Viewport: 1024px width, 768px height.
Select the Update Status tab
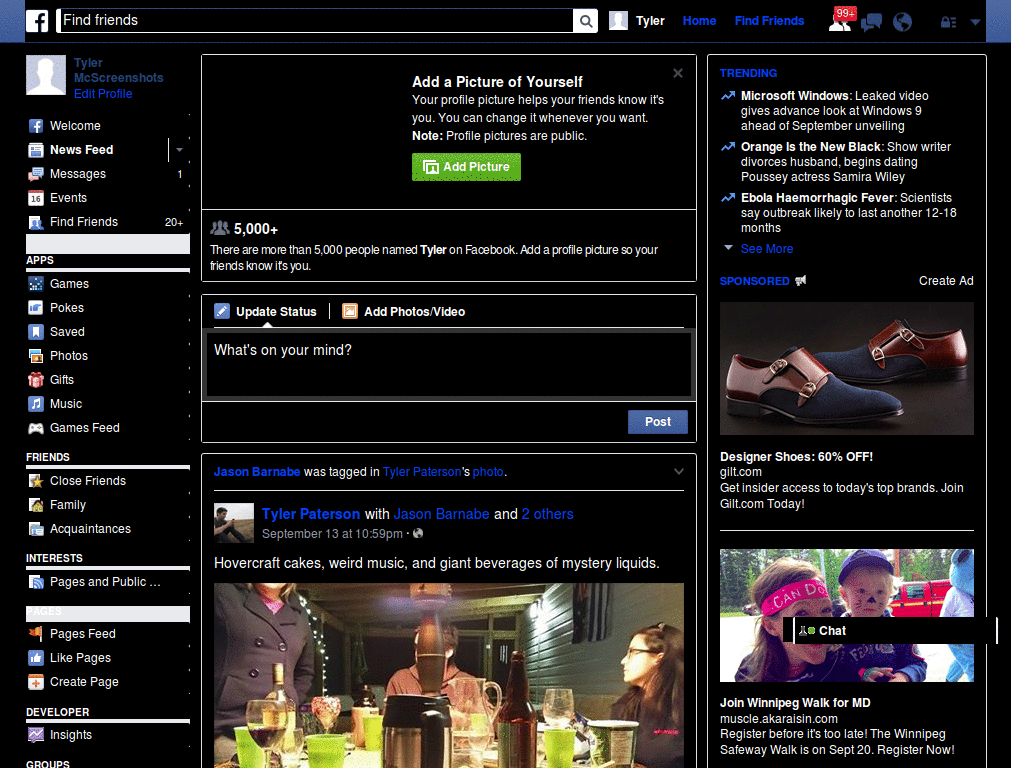point(266,312)
